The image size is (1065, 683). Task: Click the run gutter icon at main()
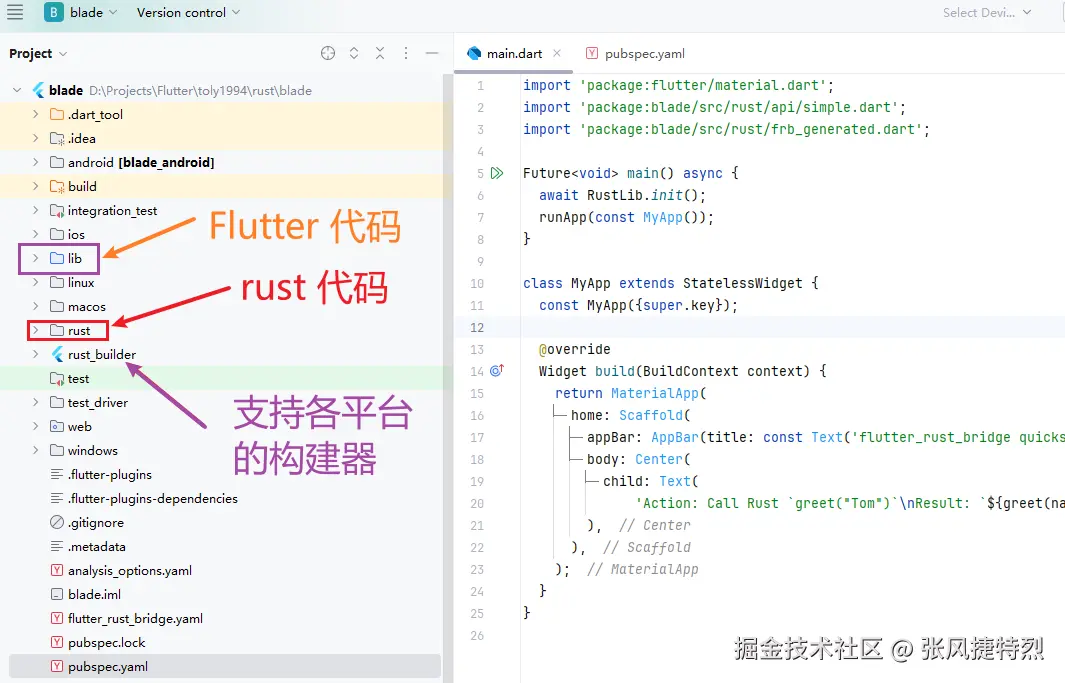[x=497, y=173]
